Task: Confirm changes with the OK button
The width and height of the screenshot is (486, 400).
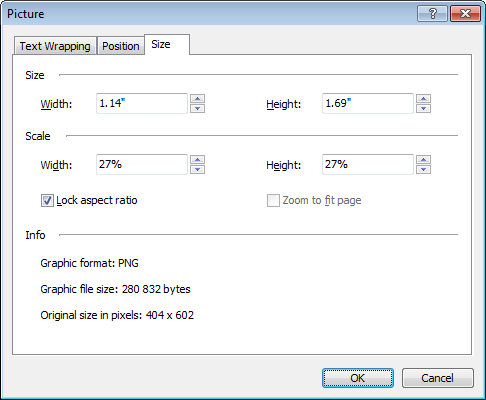Action: pos(358,378)
